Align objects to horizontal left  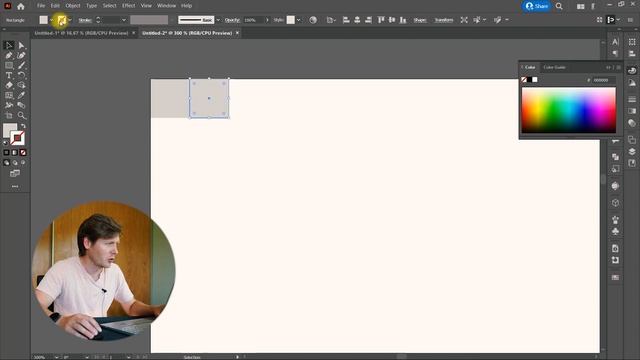point(346,20)
